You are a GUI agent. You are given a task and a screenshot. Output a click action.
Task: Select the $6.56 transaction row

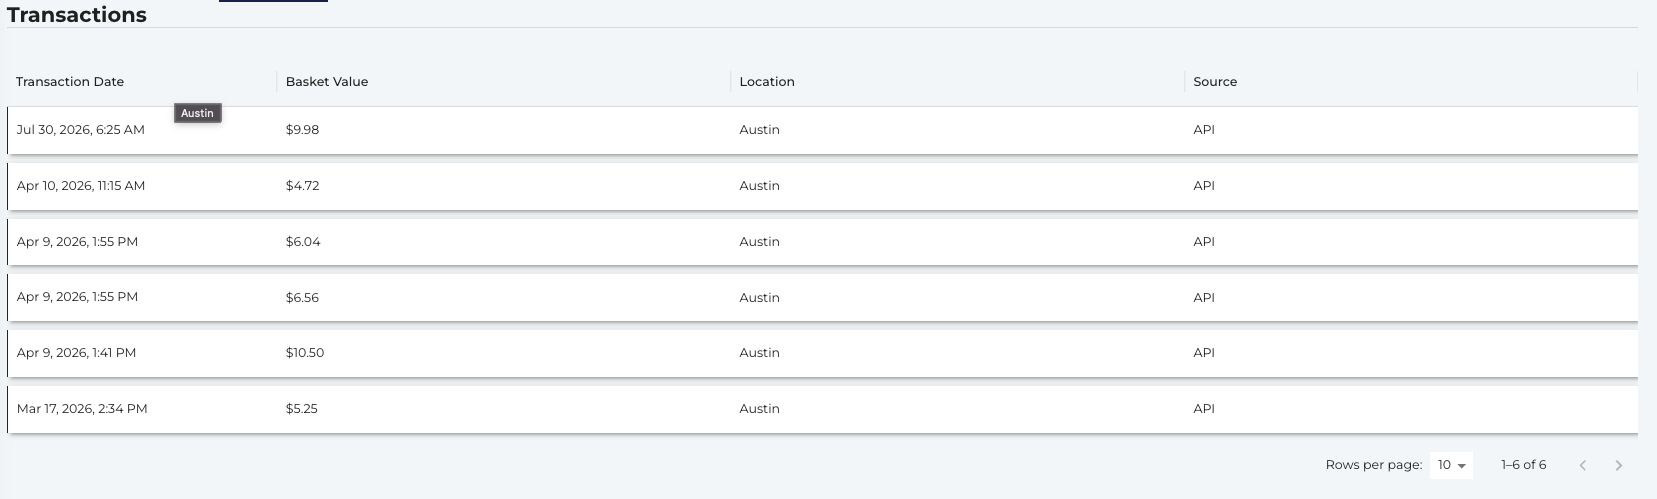[x=822, y=297]
